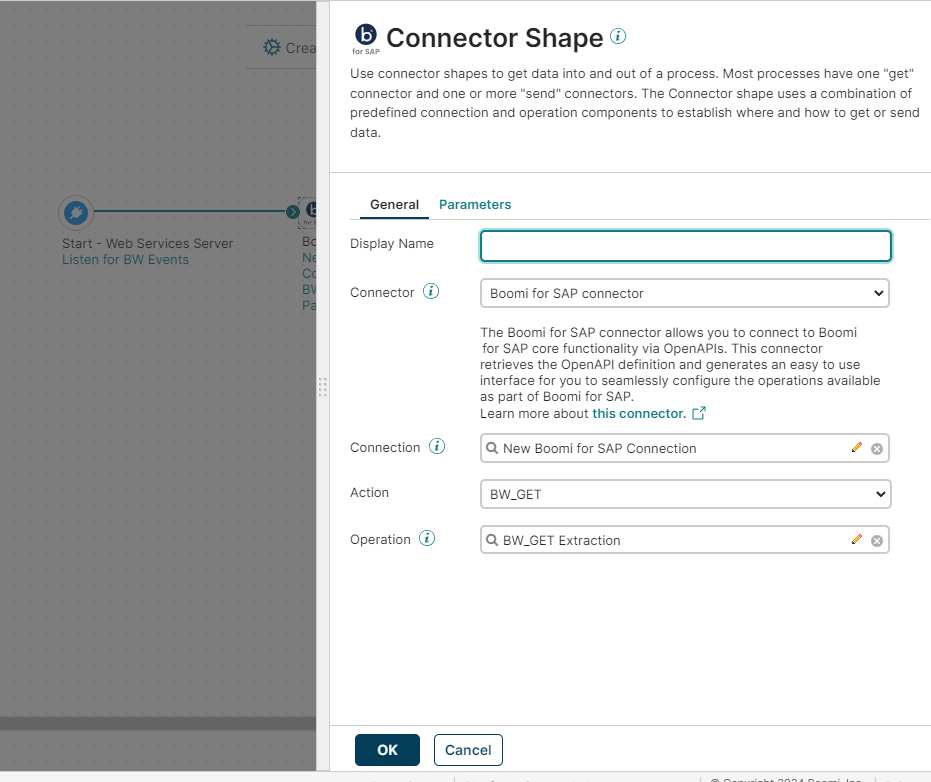Edit the connection using the pencil icon

[x=857, y=447]
